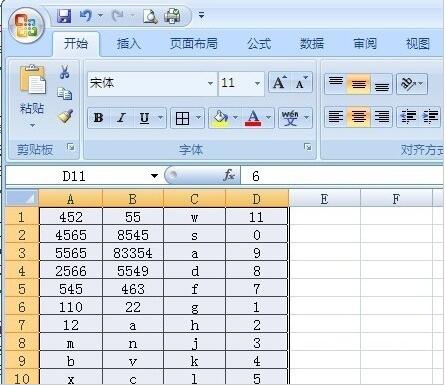This screenshot has height=386, width=446.
Task: Click cell D1 containing 11
Action: 256,217
